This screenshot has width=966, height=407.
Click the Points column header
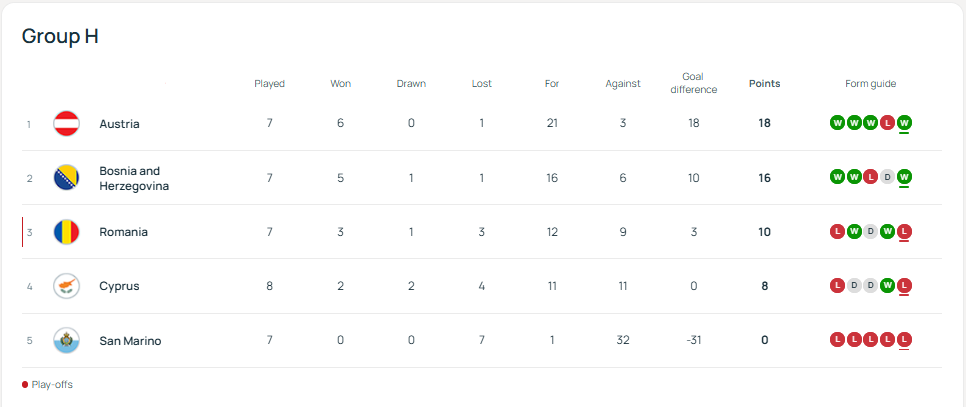764,84
